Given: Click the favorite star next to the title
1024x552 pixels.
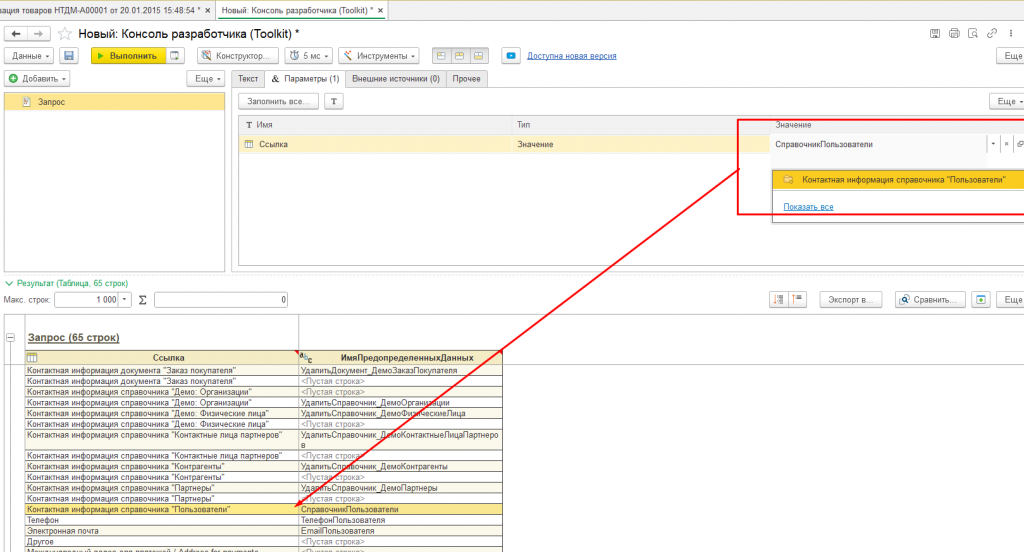Looking at the screenshot, I should (65, 34).
